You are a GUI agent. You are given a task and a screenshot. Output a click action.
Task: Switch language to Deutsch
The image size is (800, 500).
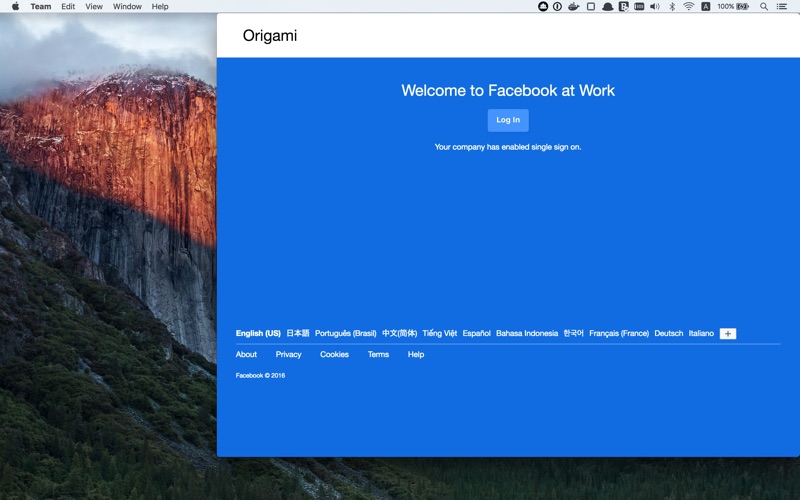tap(668, 333)
